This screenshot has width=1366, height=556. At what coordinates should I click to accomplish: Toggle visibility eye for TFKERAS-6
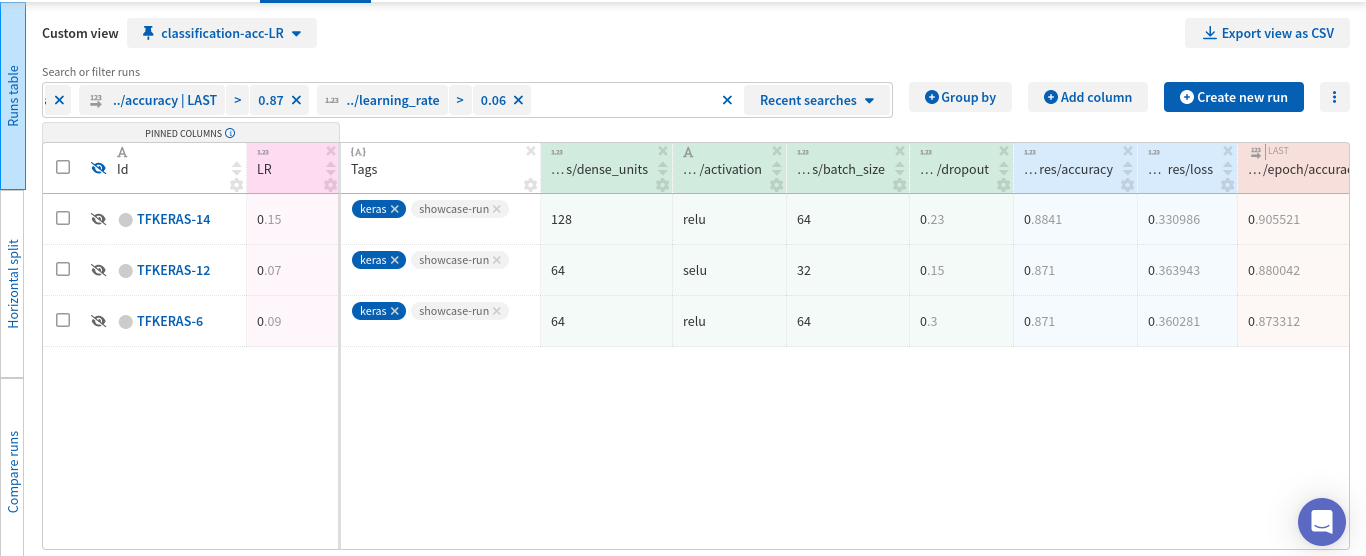98,321
